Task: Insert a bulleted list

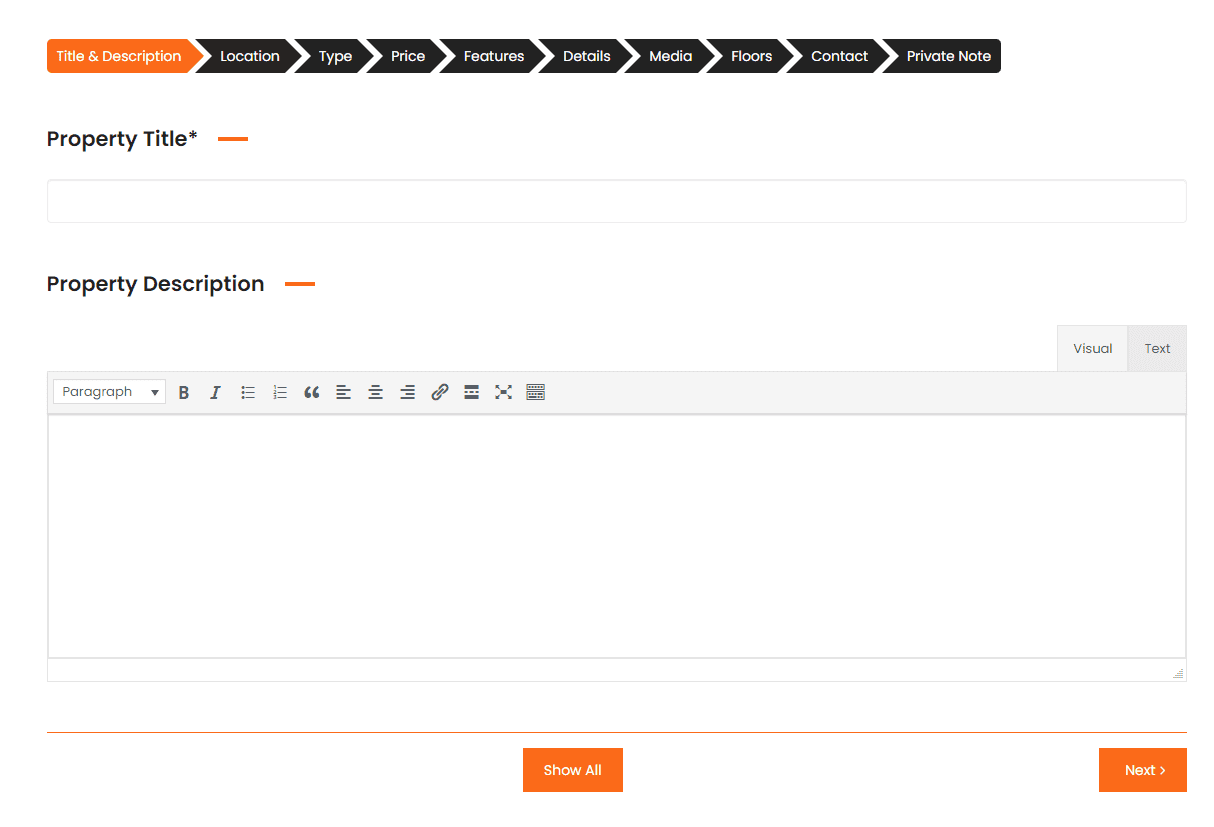Action: pyautogui.click(x=247, y=391)
